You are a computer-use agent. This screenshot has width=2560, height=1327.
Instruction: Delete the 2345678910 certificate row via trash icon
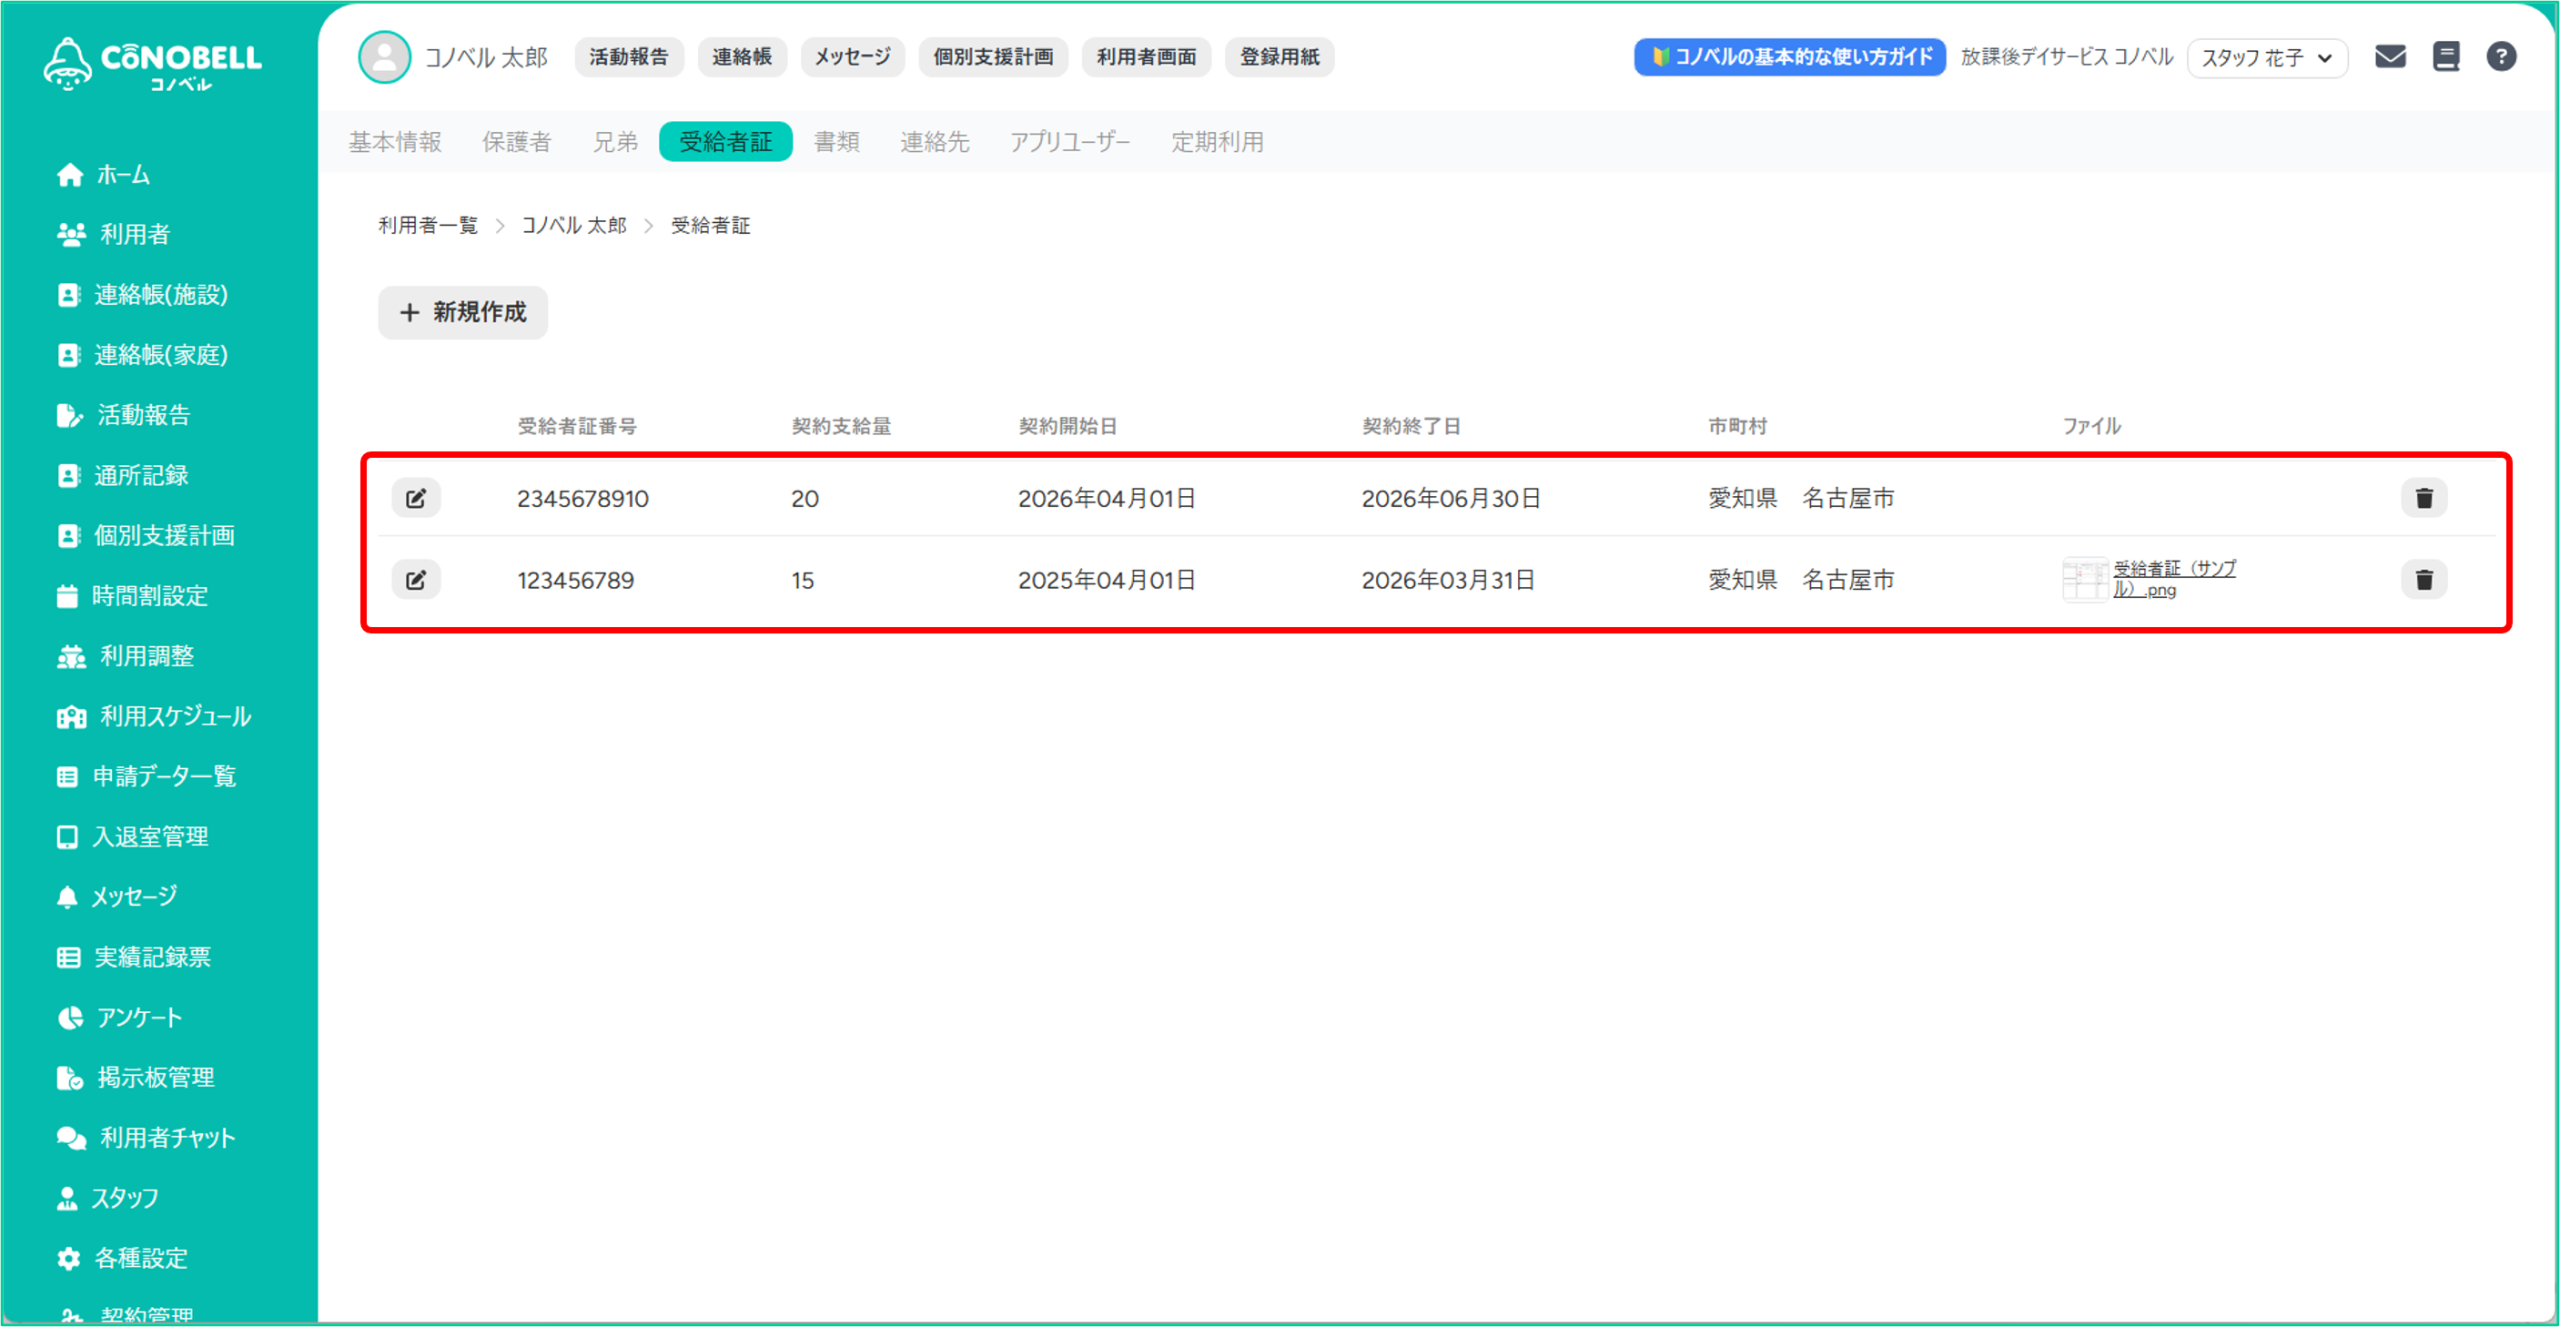click(x=2423, y=498)
